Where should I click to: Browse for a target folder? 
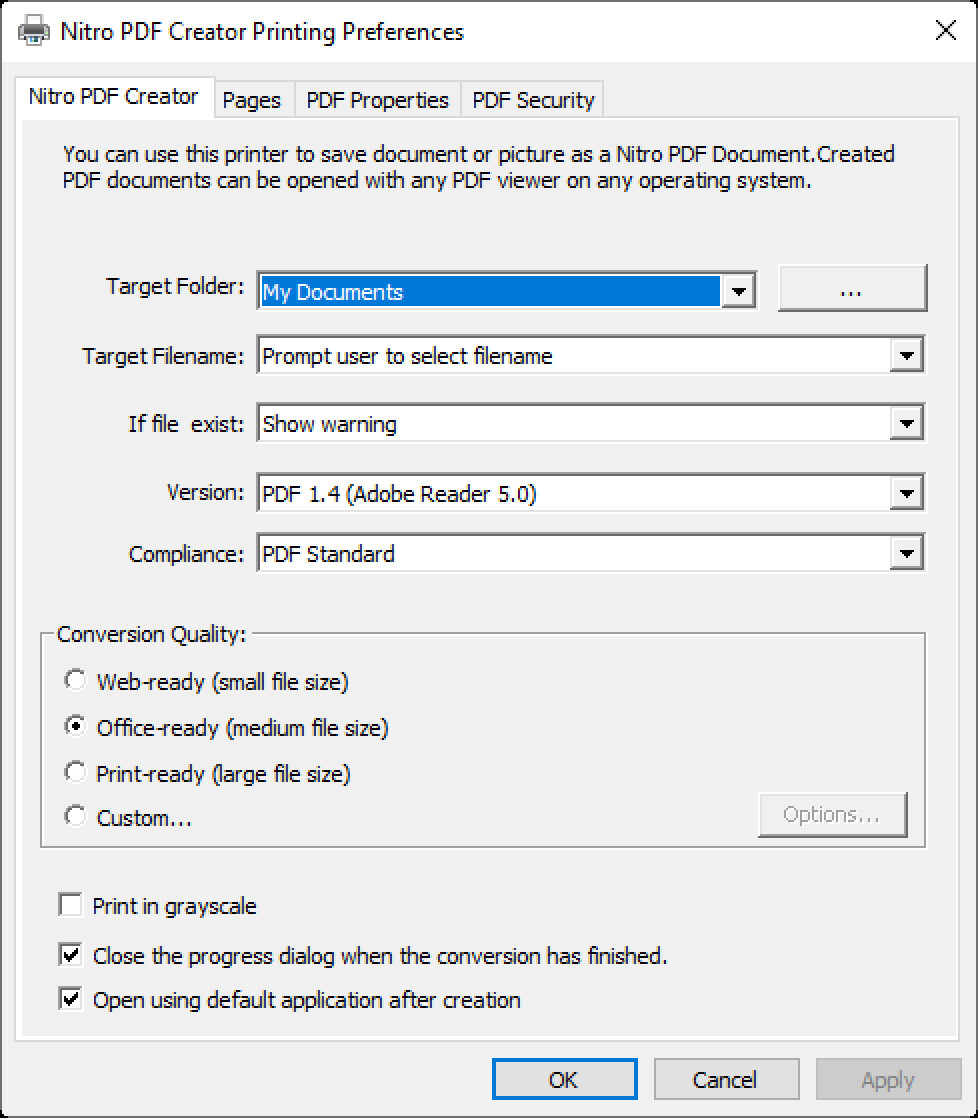coord(851,288)
